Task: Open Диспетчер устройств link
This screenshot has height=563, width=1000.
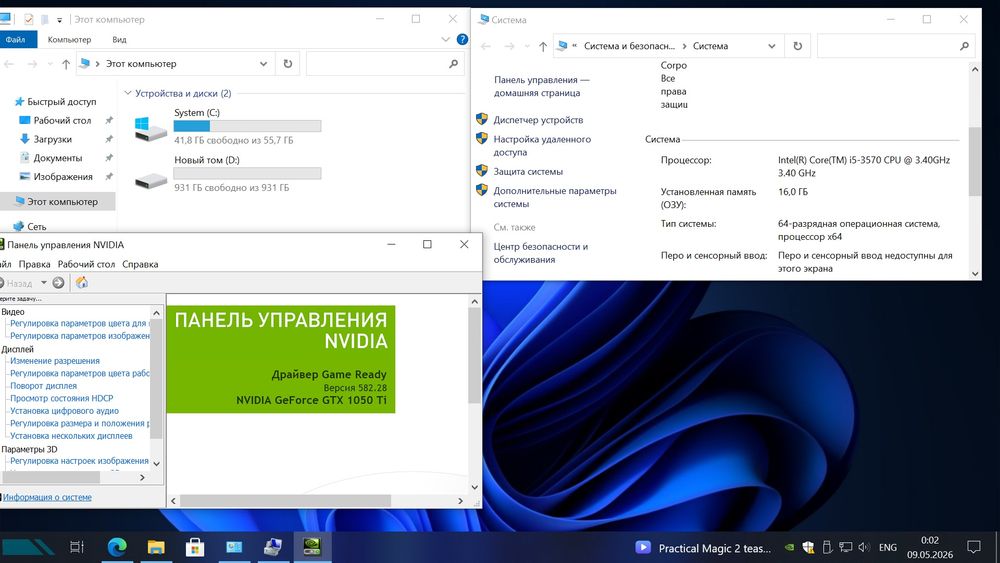Action: click(538, 120)
